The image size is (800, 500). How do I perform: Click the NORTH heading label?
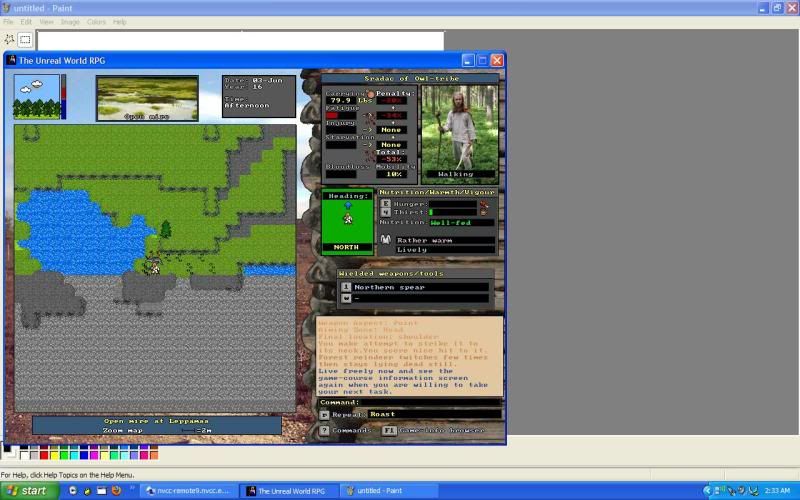(346, 247)
